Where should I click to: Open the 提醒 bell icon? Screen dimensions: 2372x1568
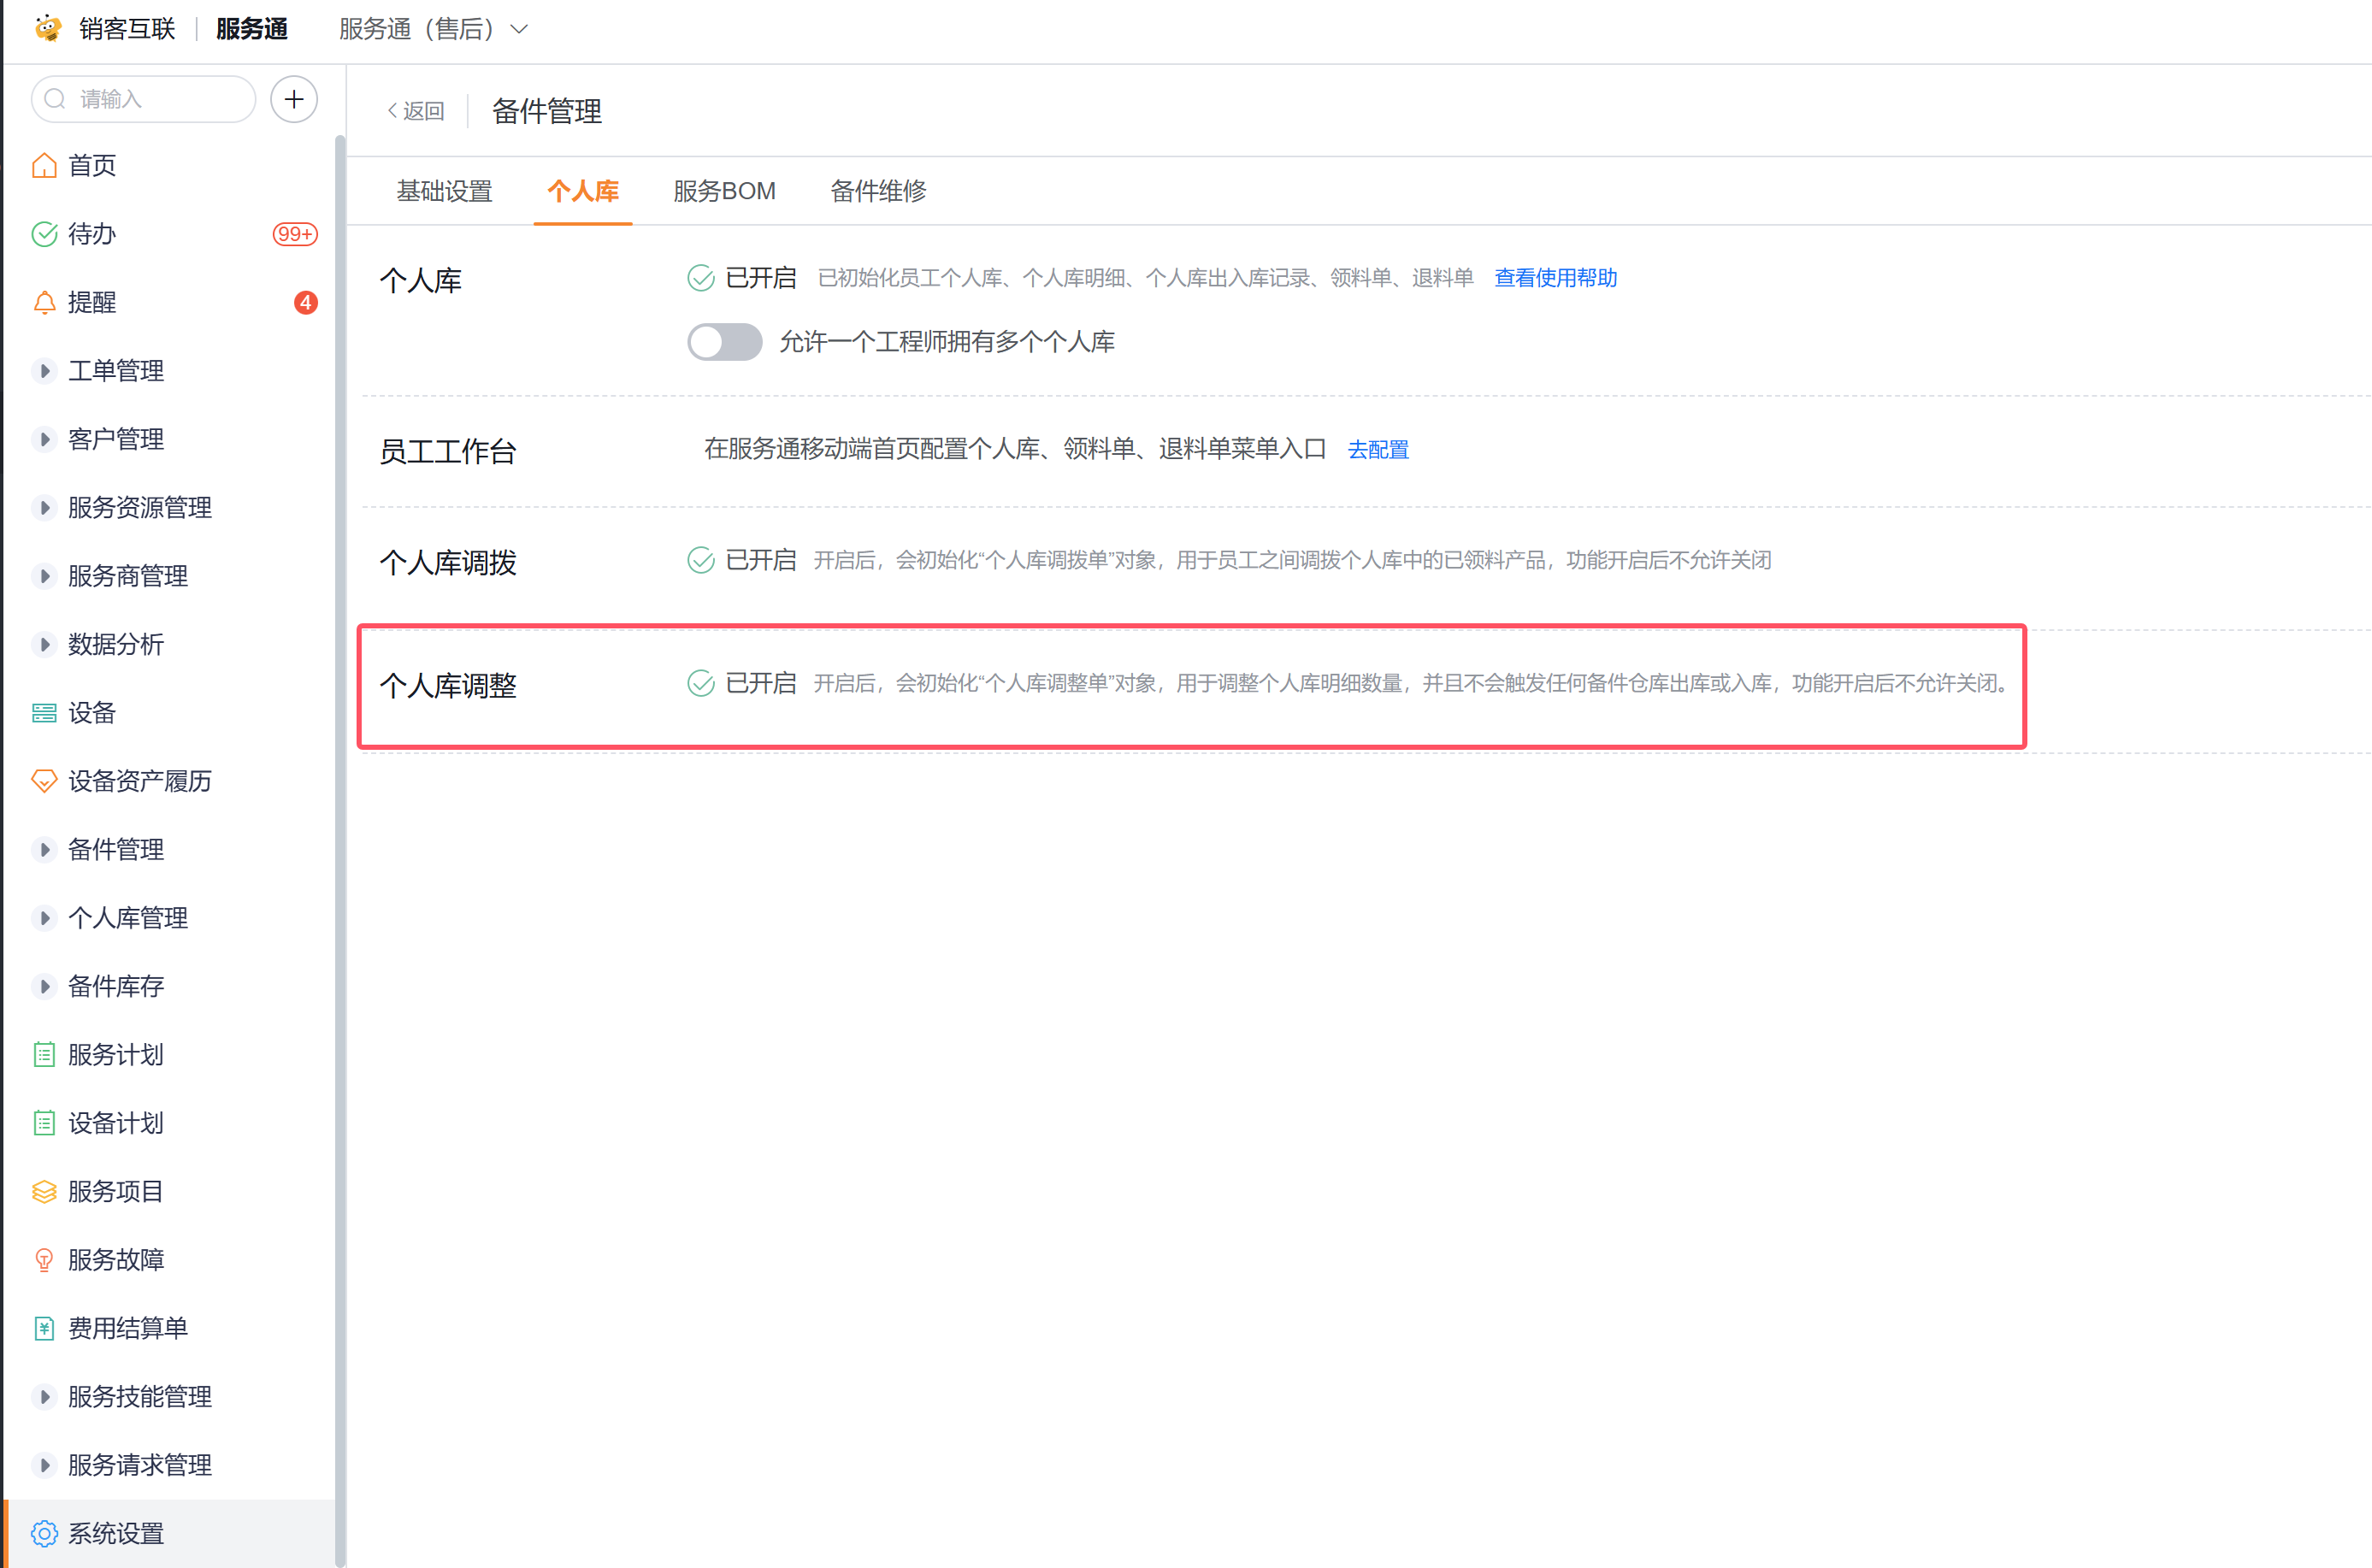coord(44,302)
